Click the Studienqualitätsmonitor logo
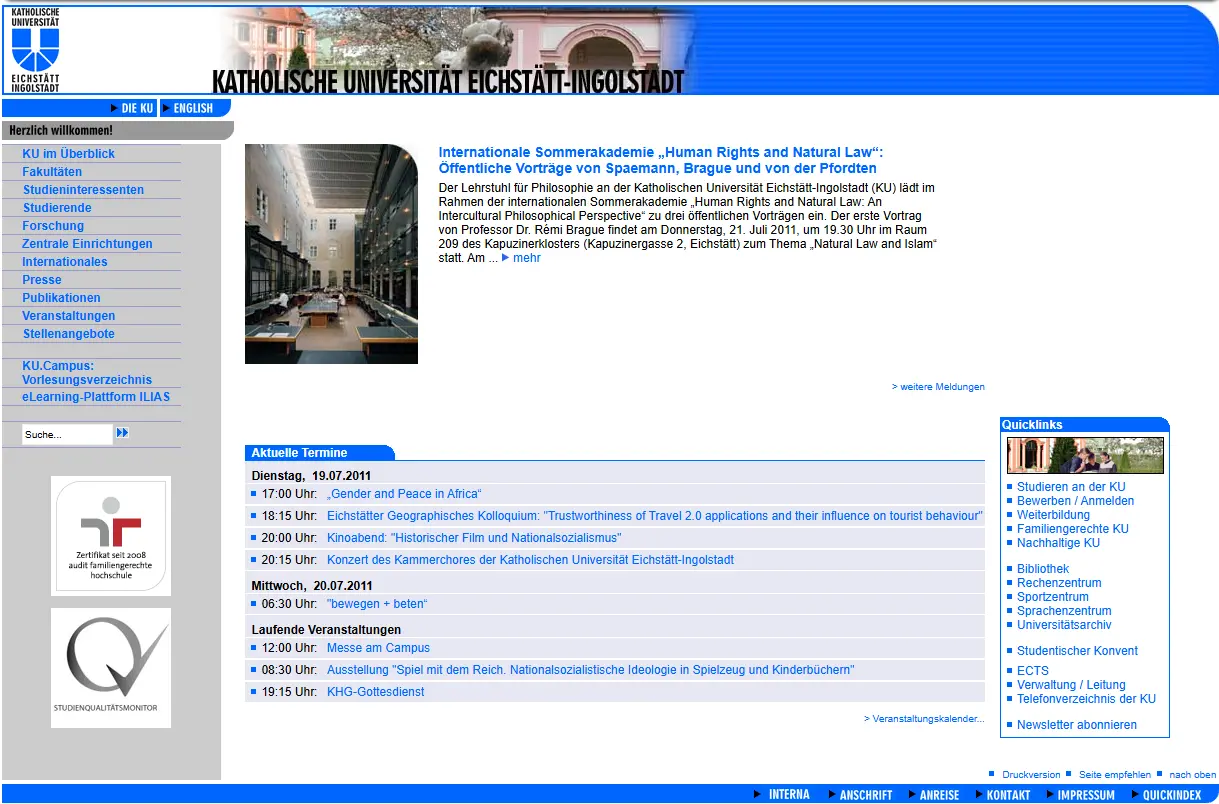This screenshot has height=804, width=1219. coord(111,667)
